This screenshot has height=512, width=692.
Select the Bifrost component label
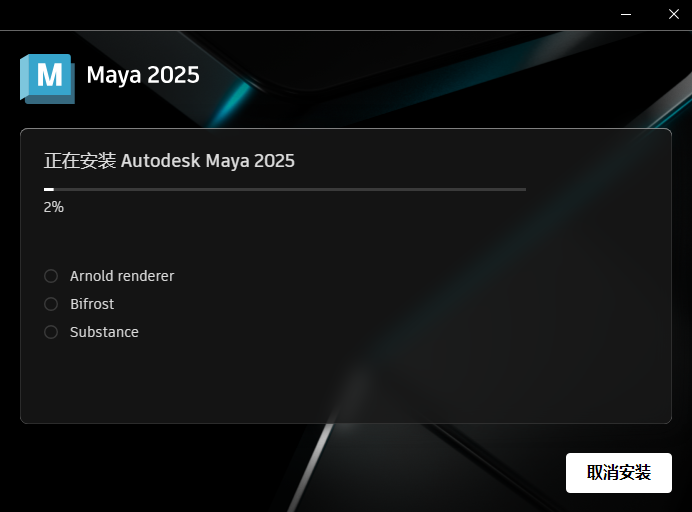[x=92, y=304]
